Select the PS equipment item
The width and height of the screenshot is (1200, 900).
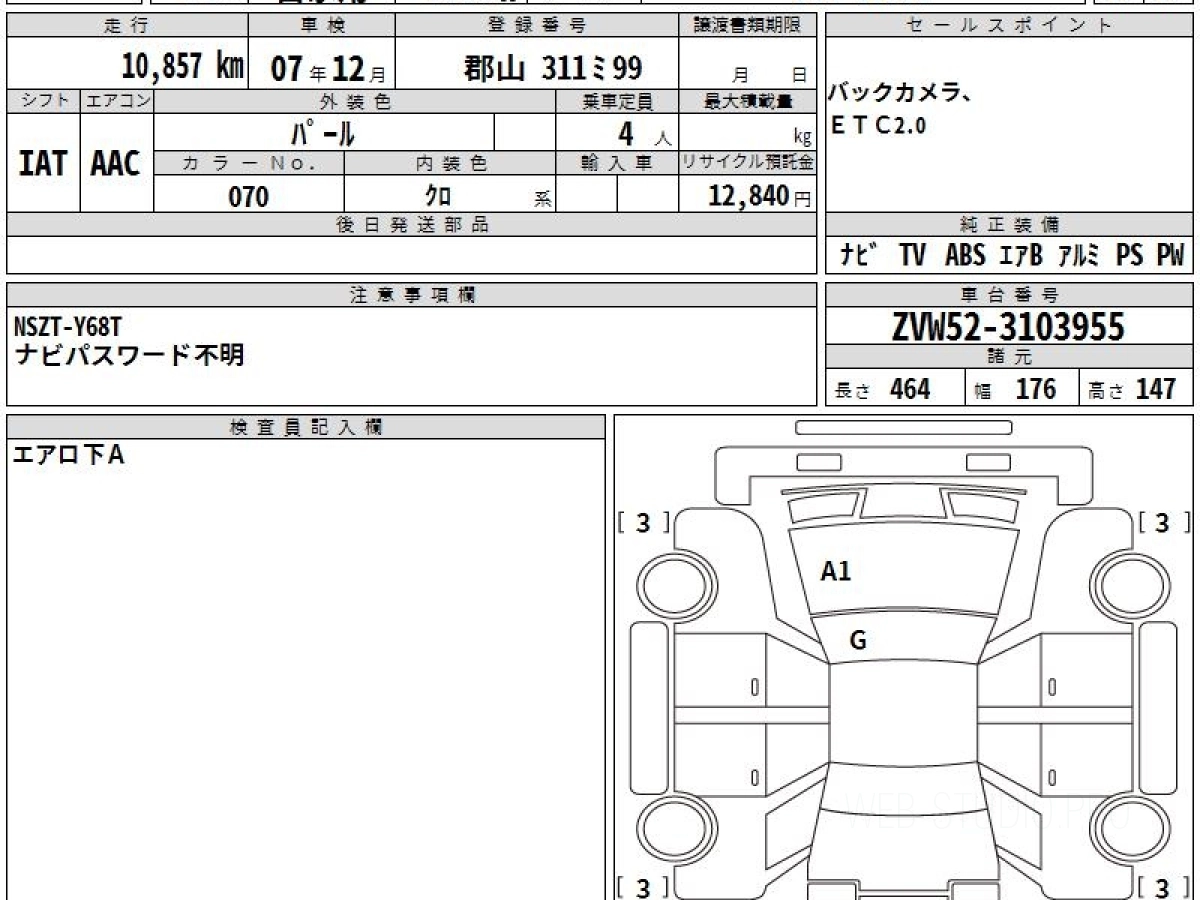1130,256
